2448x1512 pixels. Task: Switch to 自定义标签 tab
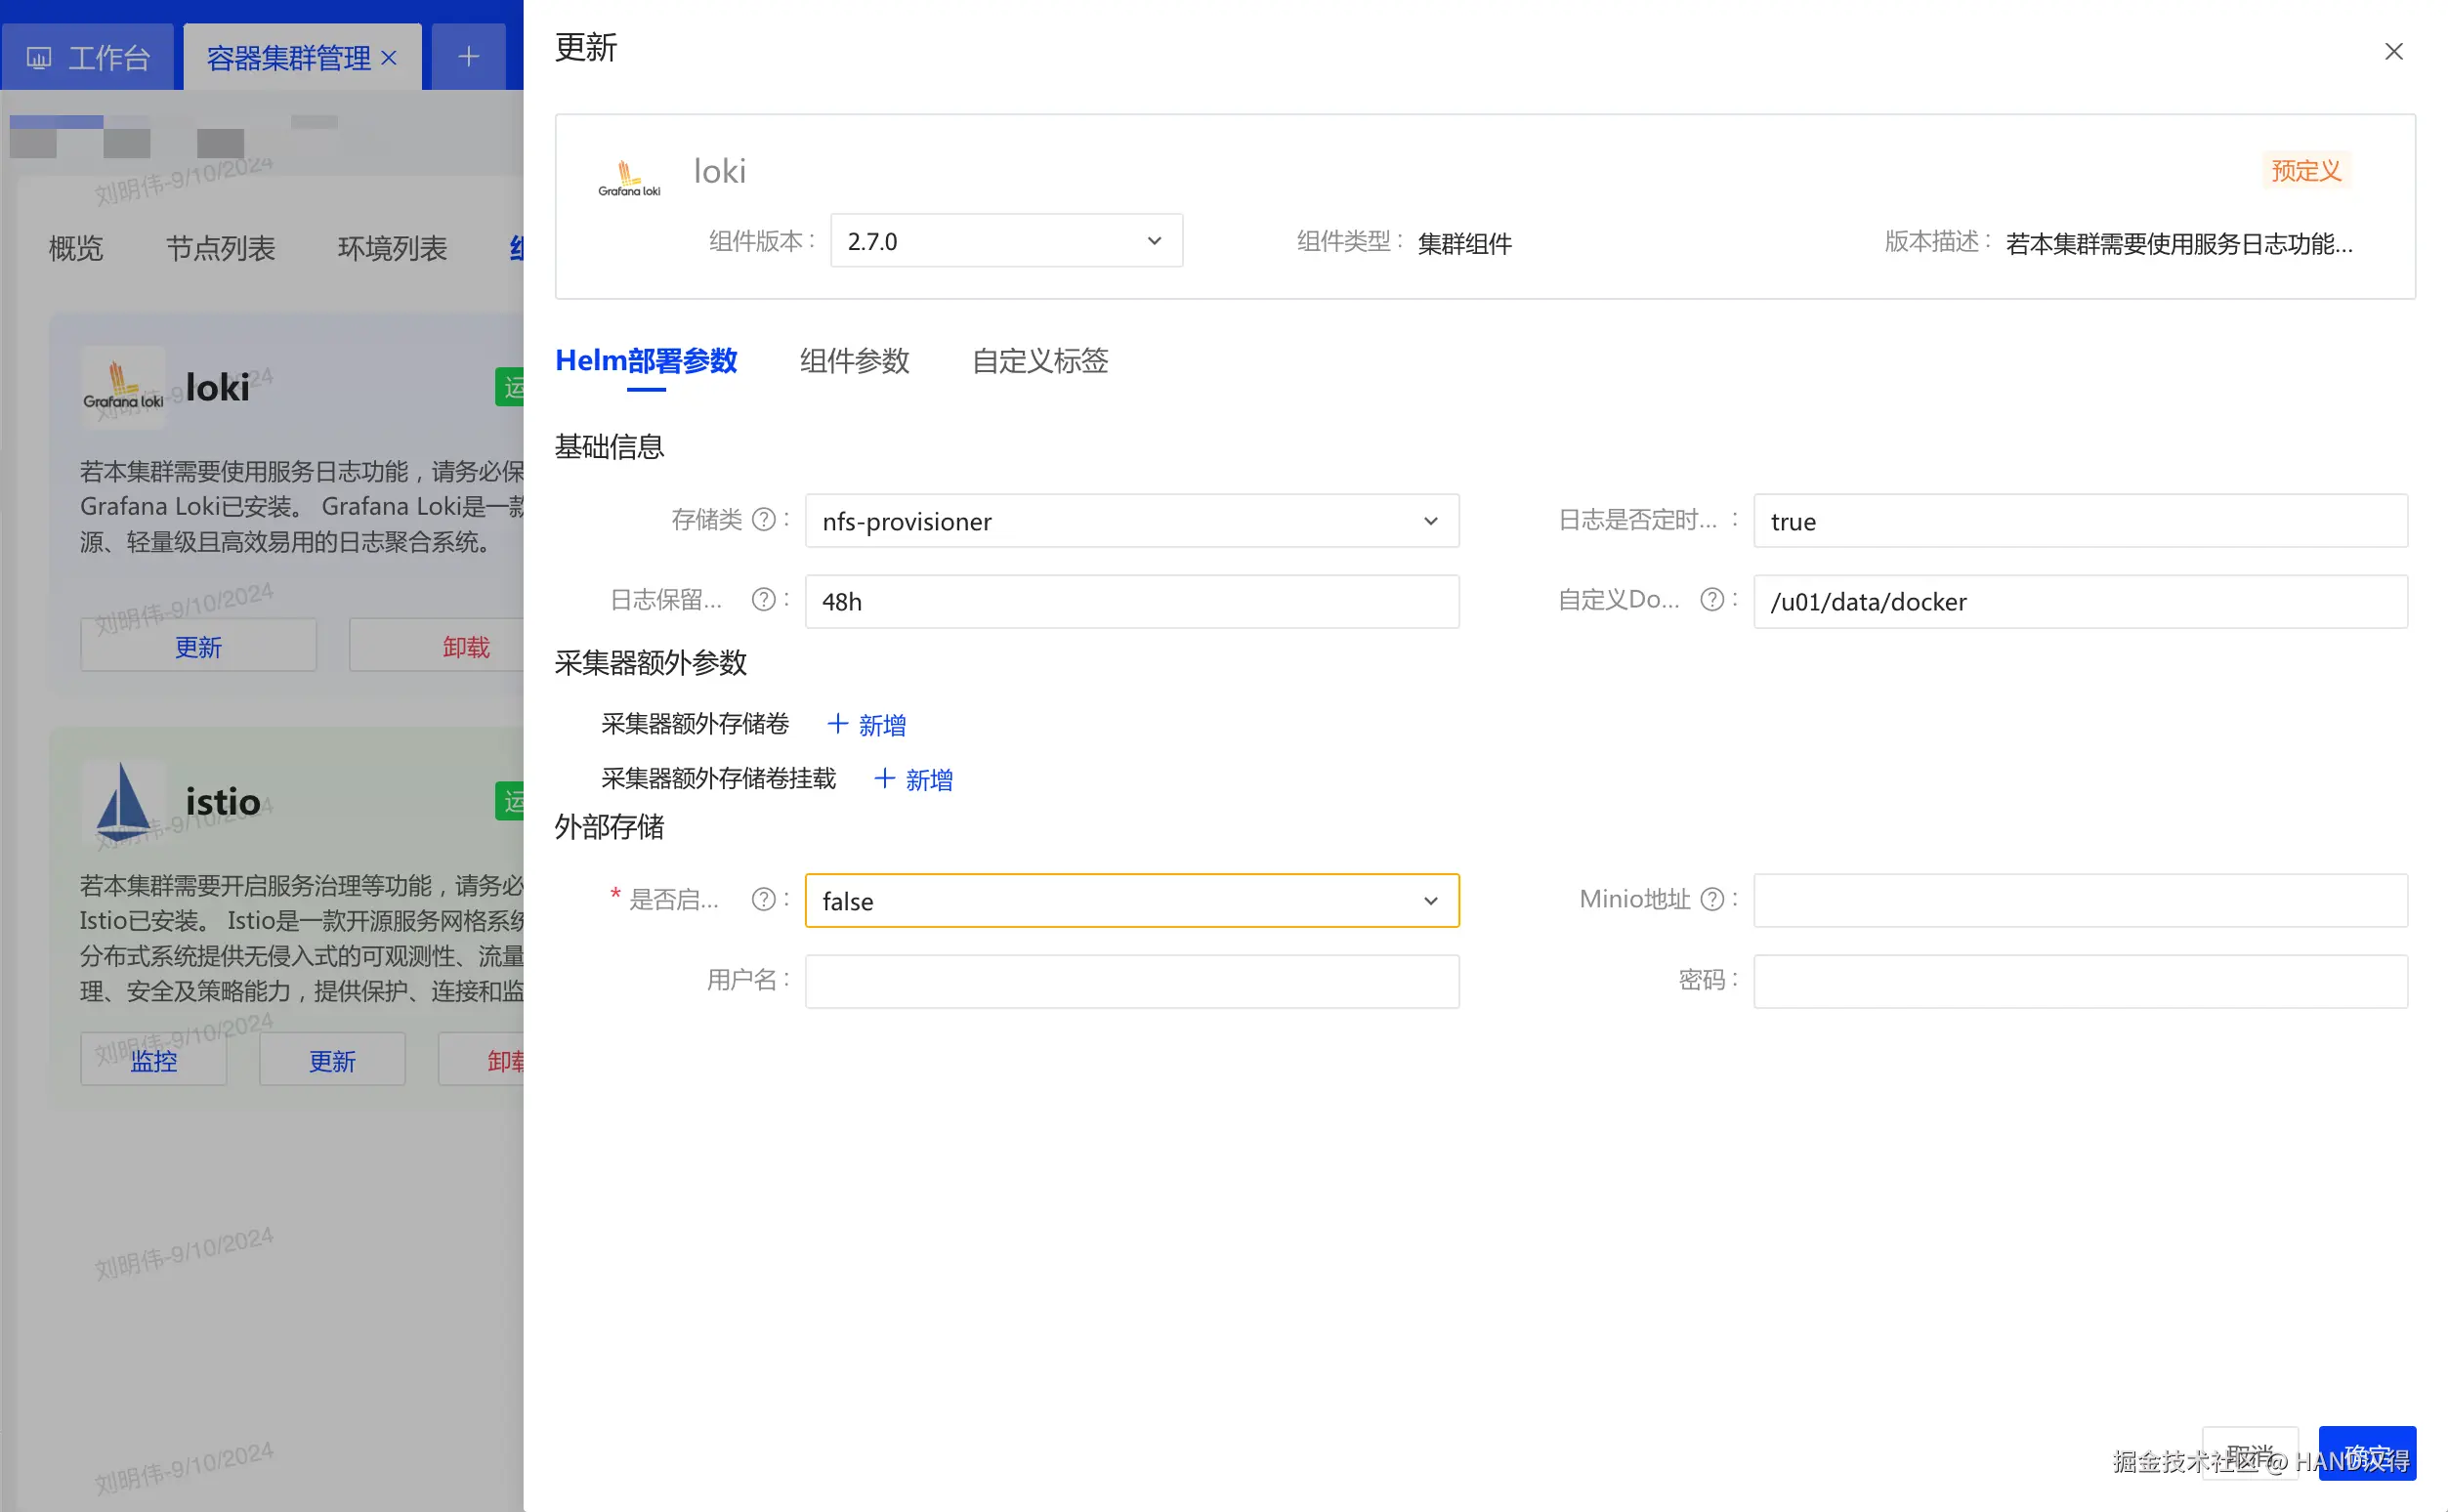coord(1039,360)
